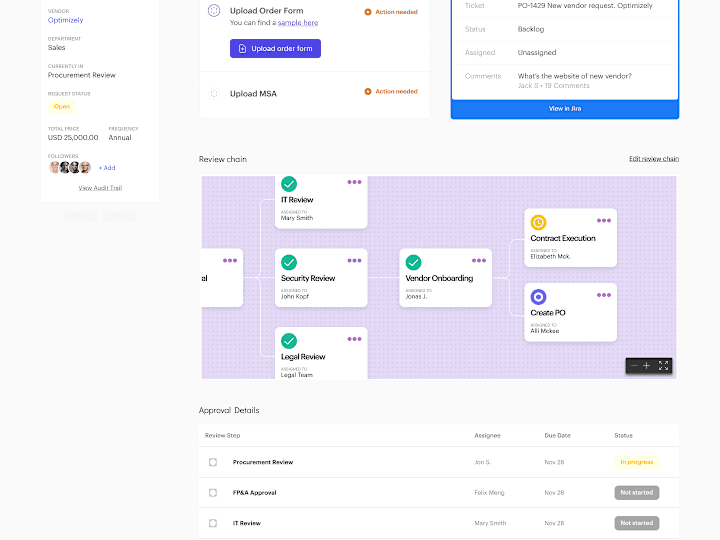
Task: Check the IT Review row checkbox
Action: coord(213,523)
